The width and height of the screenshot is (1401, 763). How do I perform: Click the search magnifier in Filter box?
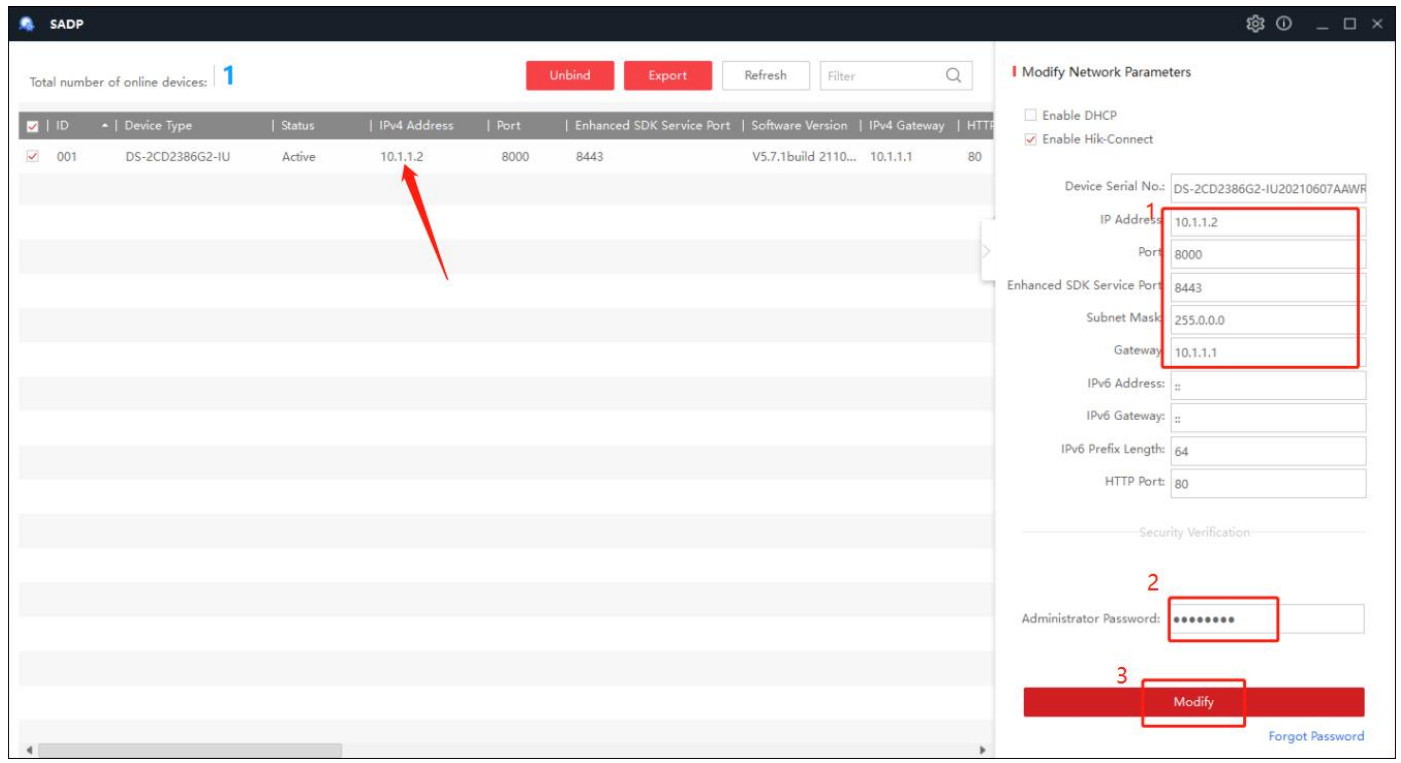(x=953, y=75)
